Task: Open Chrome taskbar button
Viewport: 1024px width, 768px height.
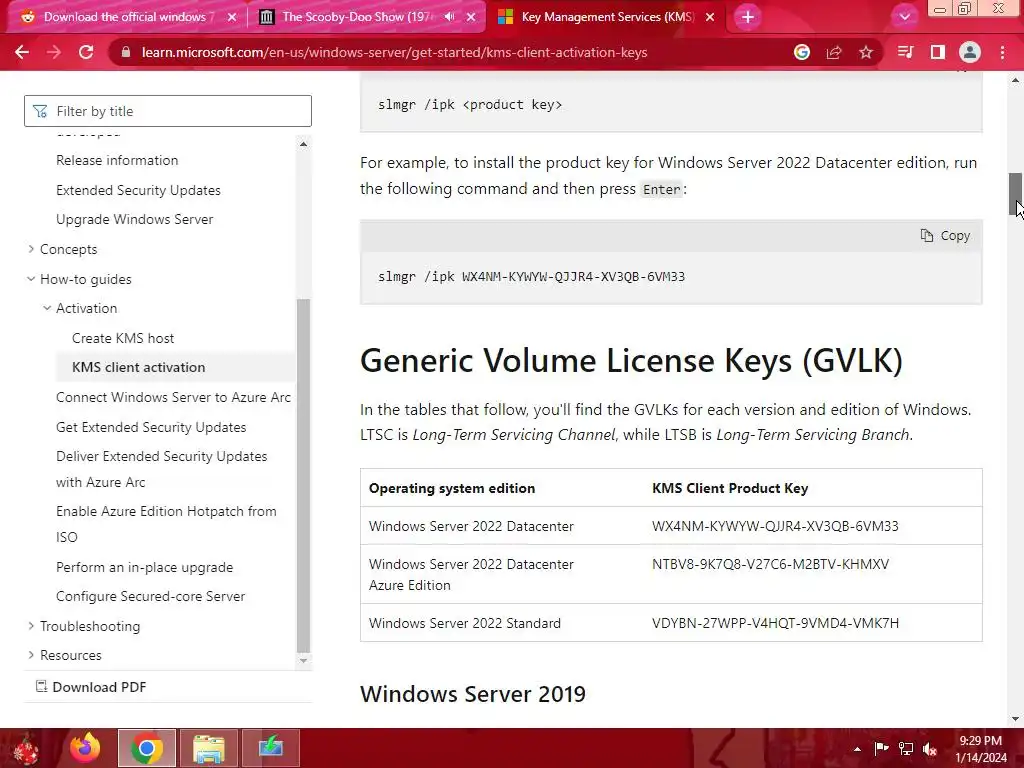Action: tap(146, 748)
